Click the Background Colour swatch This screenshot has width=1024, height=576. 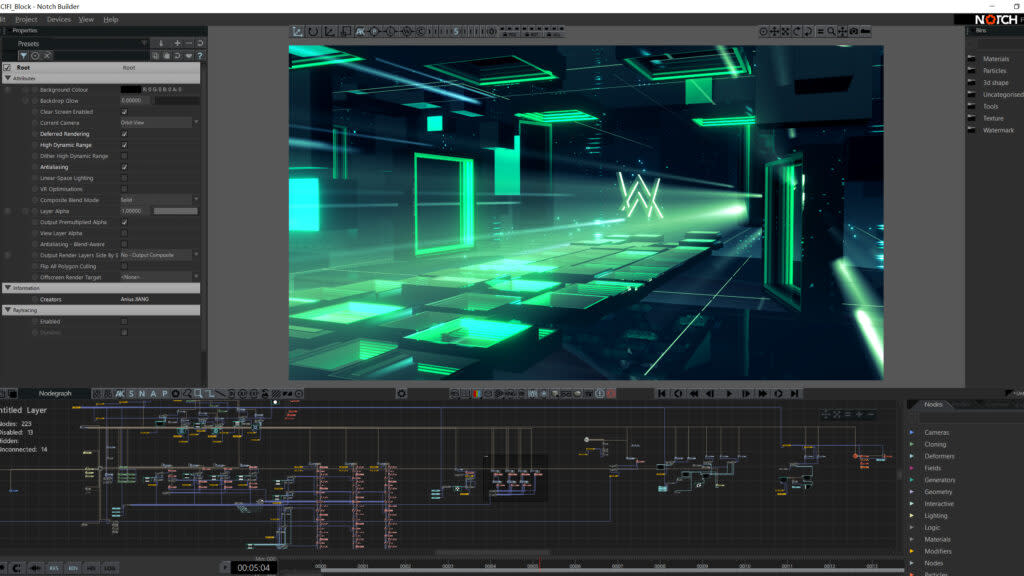click(x=130, y=89)
